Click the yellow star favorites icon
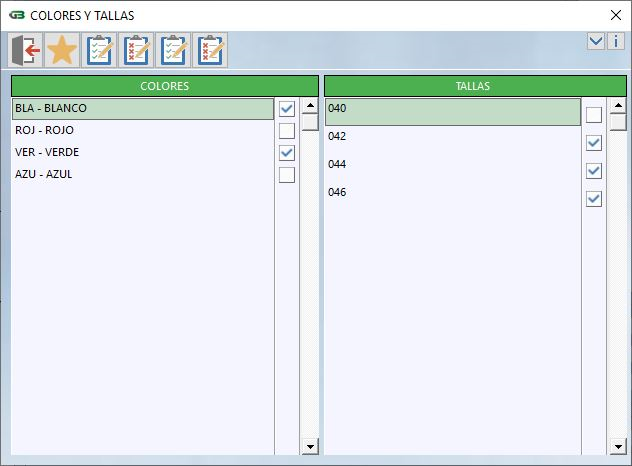632x466 pixels. coord(62,50)
